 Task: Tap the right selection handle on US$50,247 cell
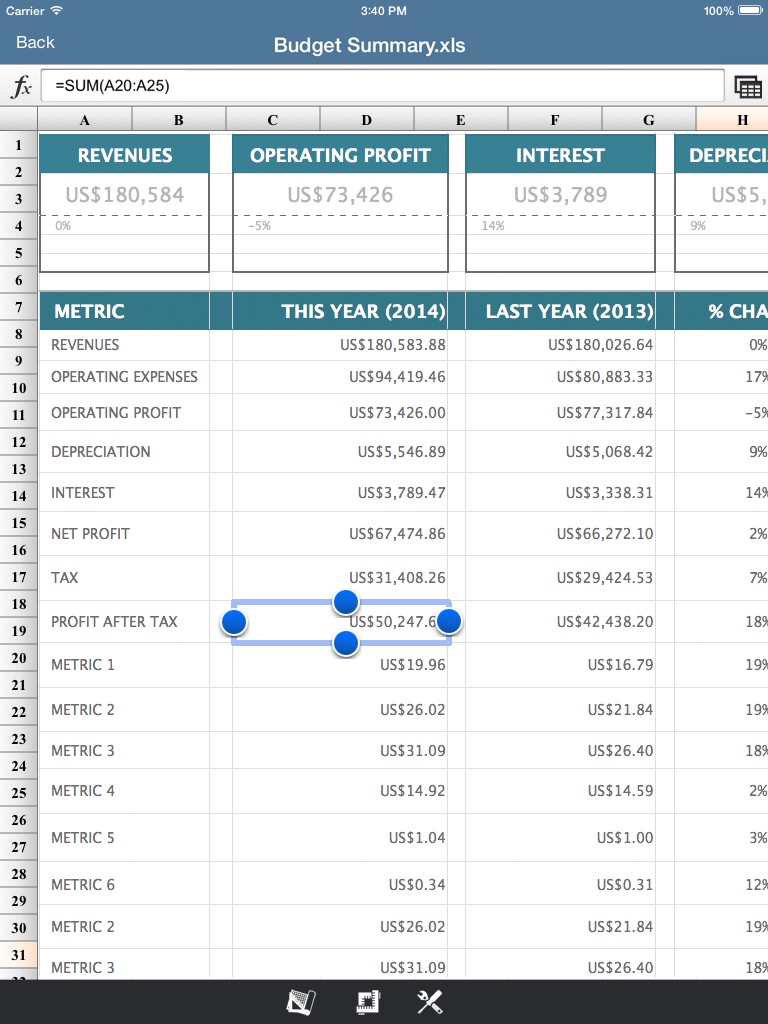click(x=449, y=622)
